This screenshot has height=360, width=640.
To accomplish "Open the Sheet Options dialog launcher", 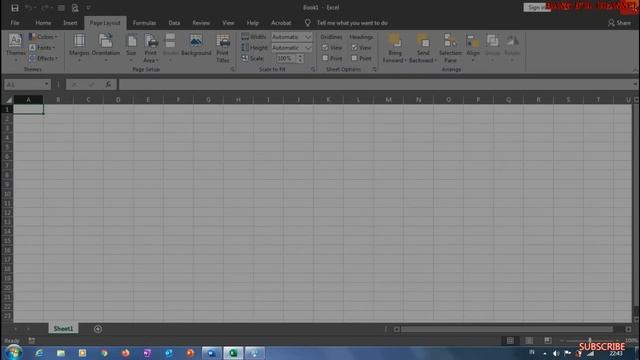I will click(x=374, y=70).
